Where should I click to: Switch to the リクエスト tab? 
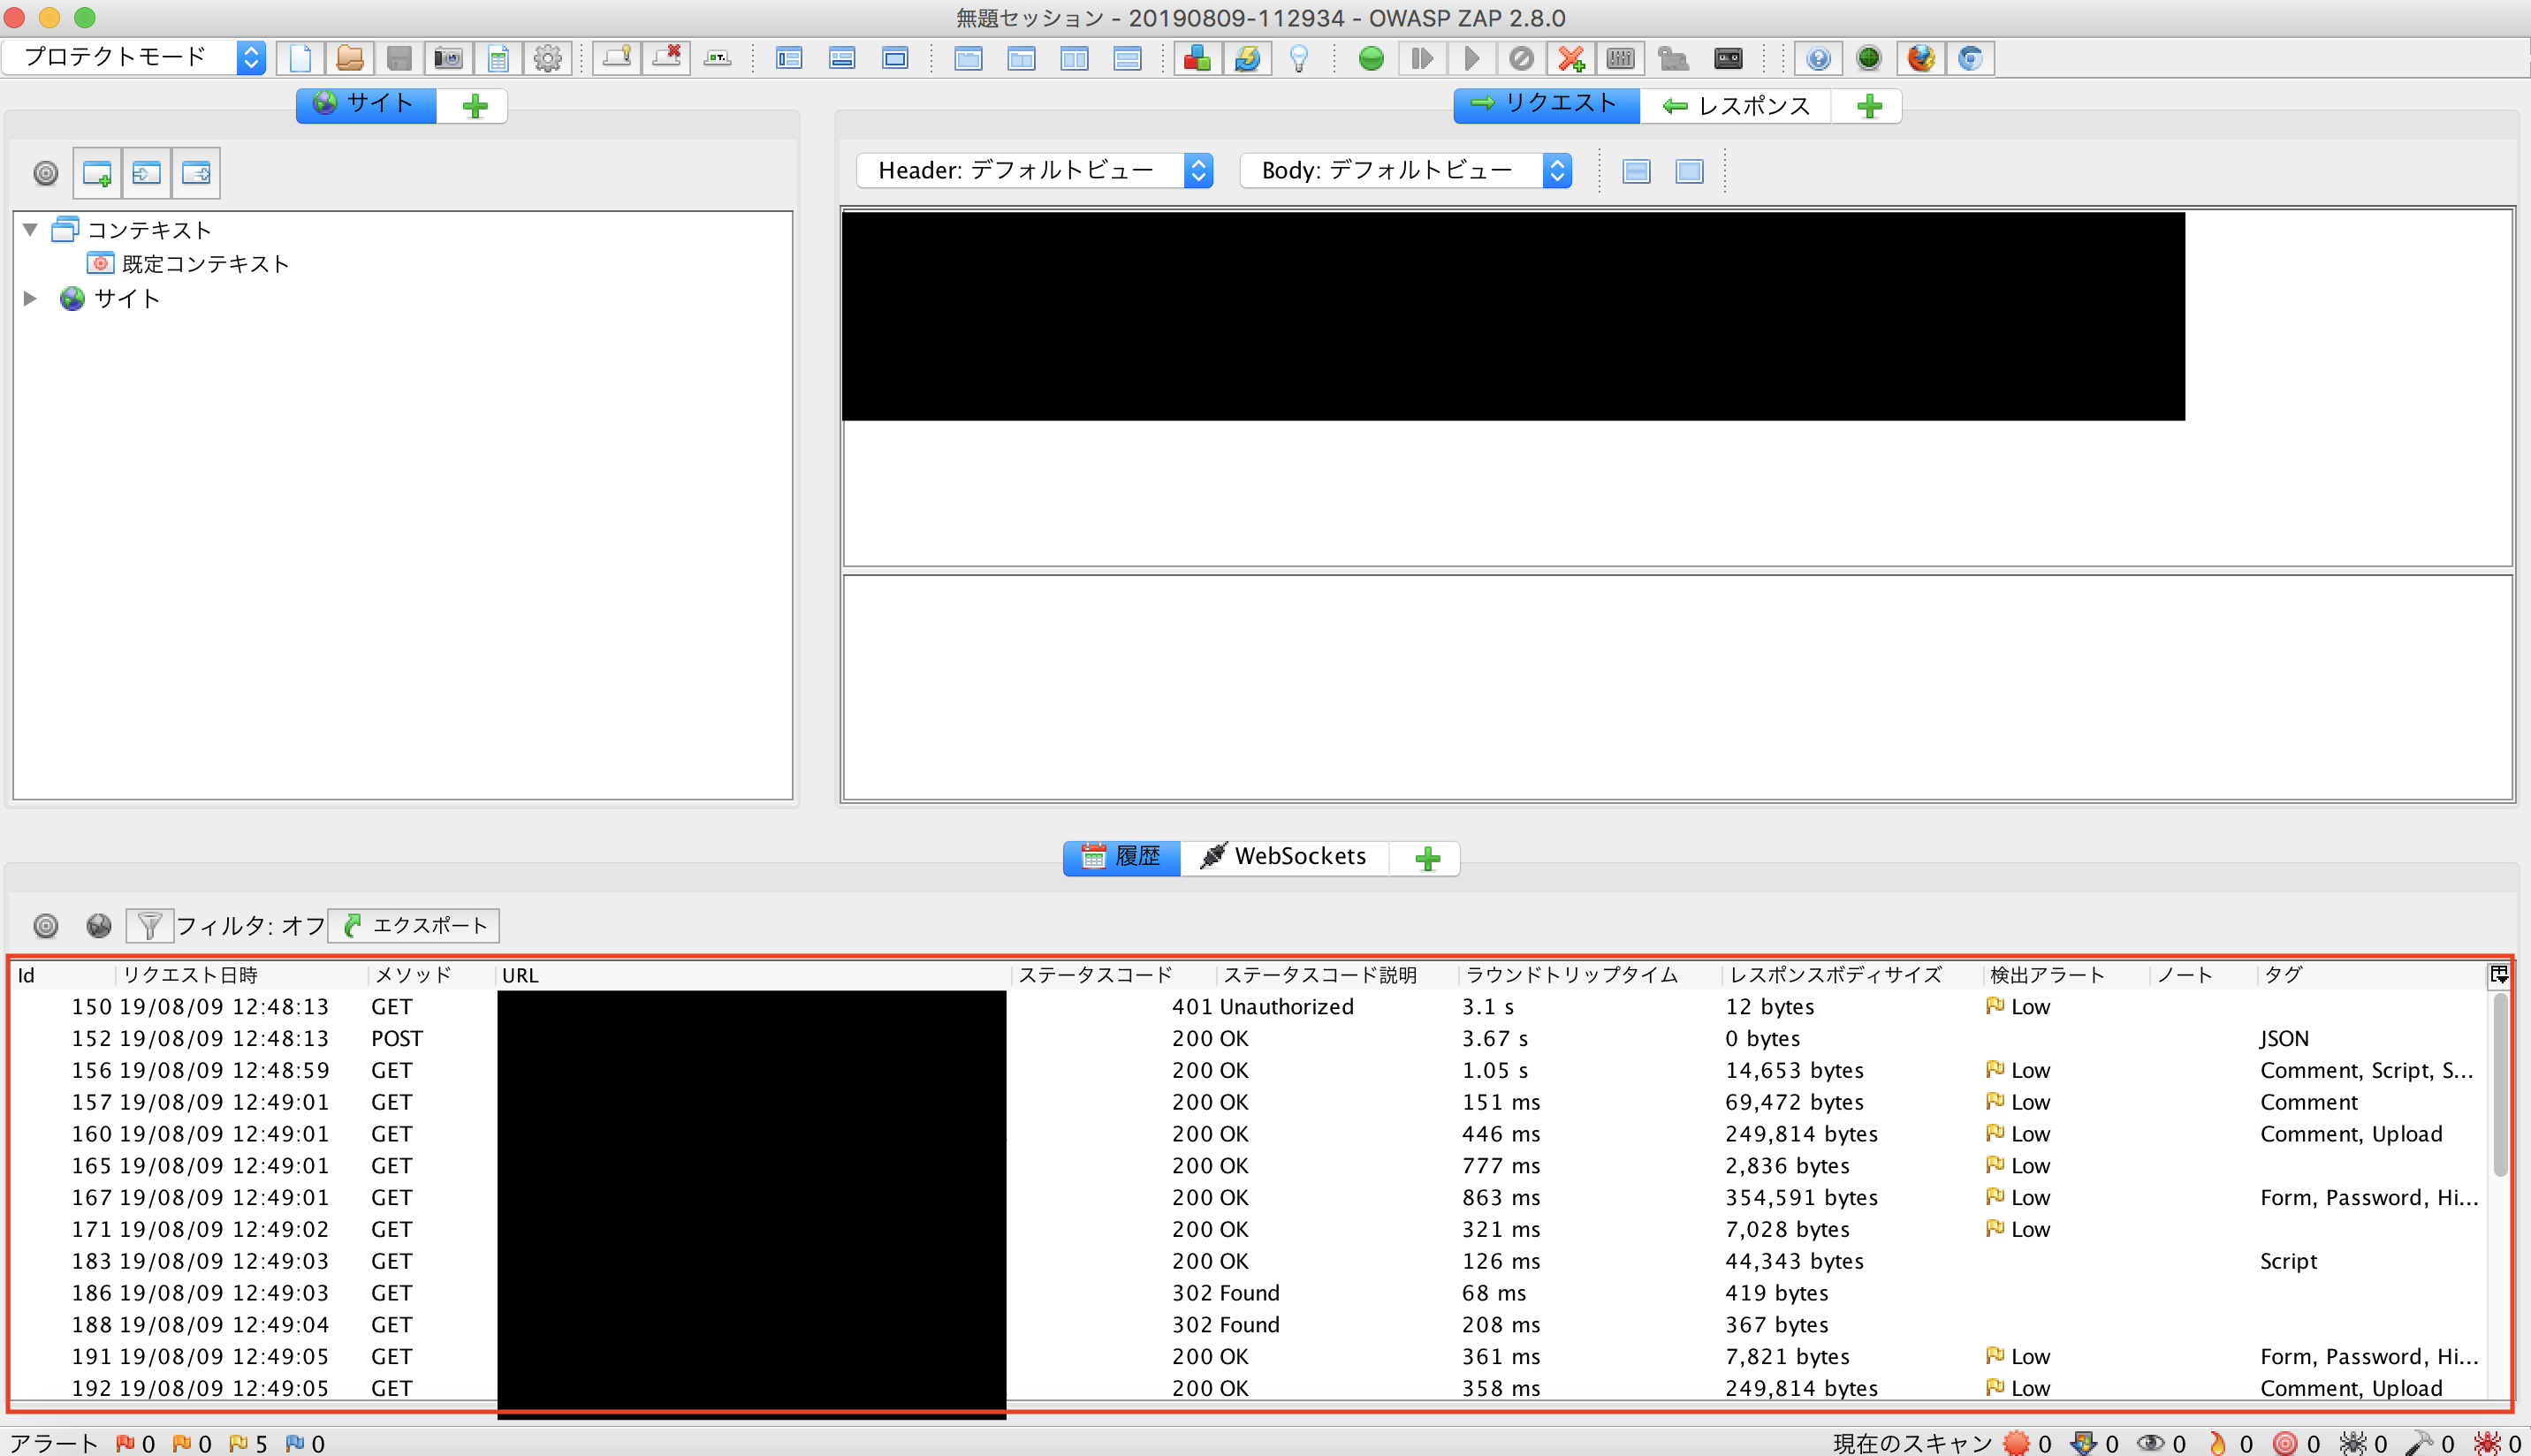coord(1546,104)
